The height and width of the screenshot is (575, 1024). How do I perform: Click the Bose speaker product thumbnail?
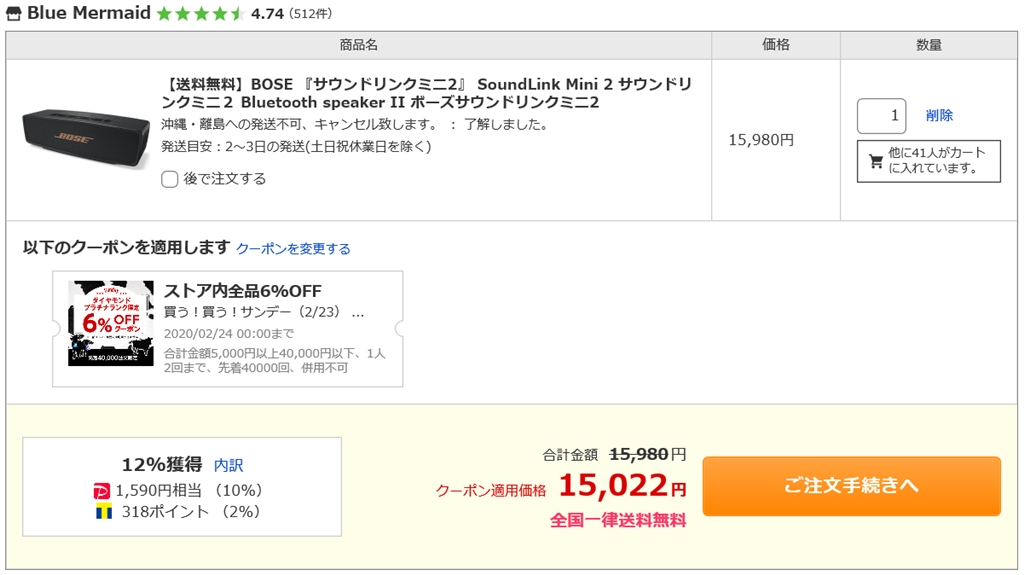point(84,138)
